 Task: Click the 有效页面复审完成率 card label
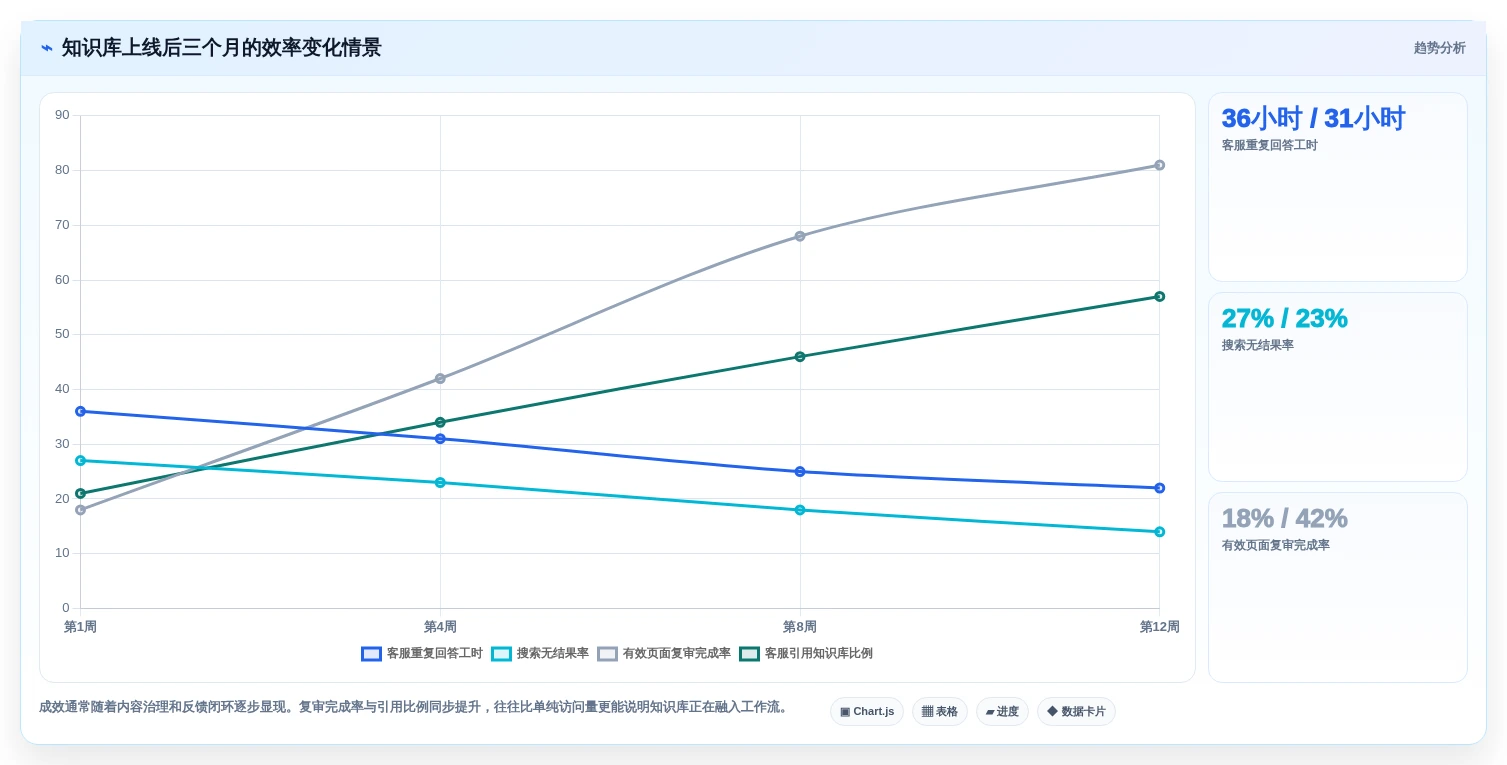click(x=1275, y=546)
